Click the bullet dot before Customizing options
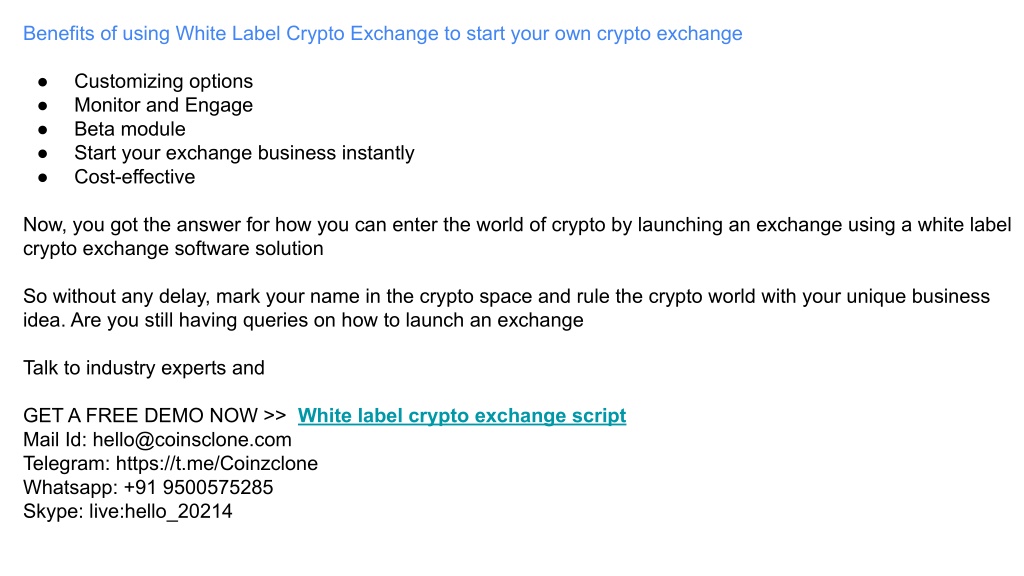Viewport: 1024px width, 576px height. pyautogui.click(x=42, y=82)
